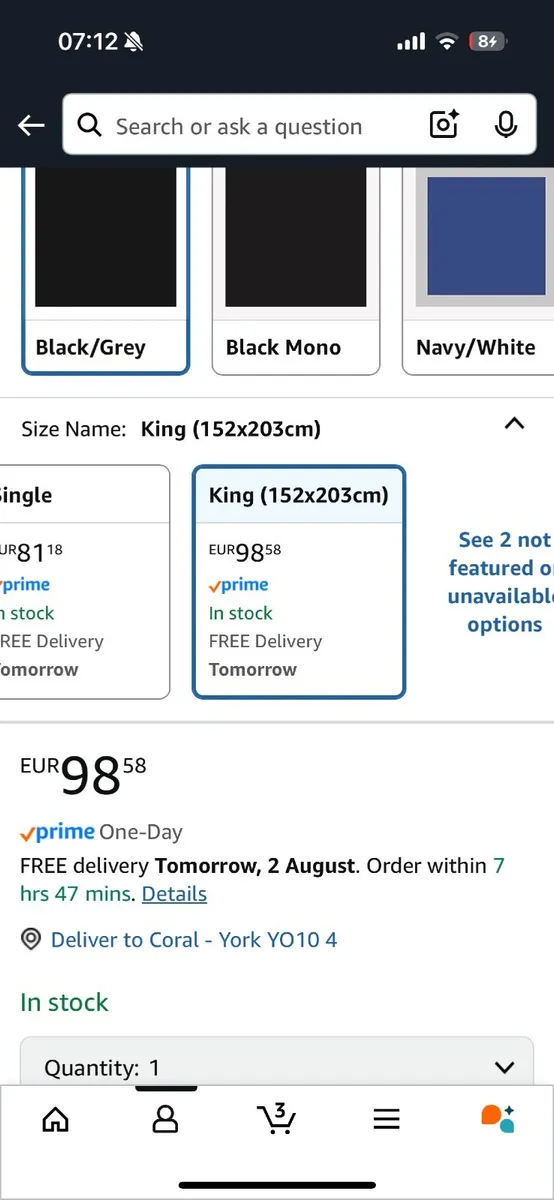Viewport: 554px width, 1200px height.
Task: Launch the Rufus AI assistant icon
Action: click(x=497, y=1118)
